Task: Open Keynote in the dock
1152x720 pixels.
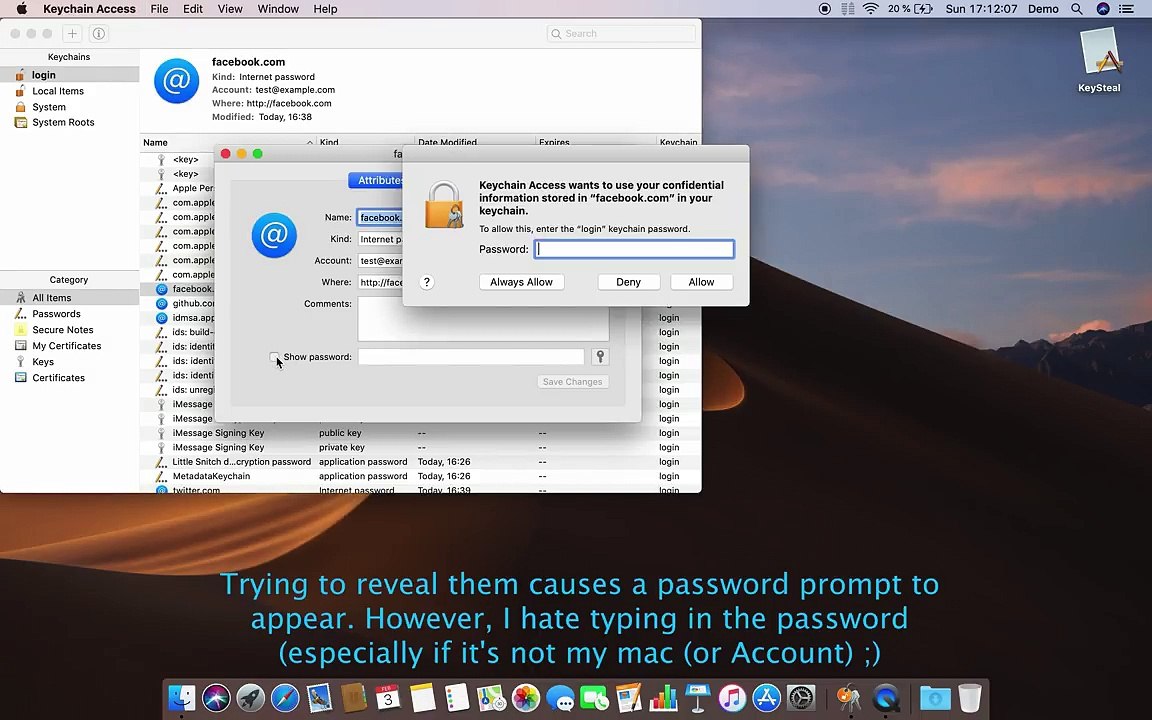Action: pyautogui.click(x=698, y=698)
